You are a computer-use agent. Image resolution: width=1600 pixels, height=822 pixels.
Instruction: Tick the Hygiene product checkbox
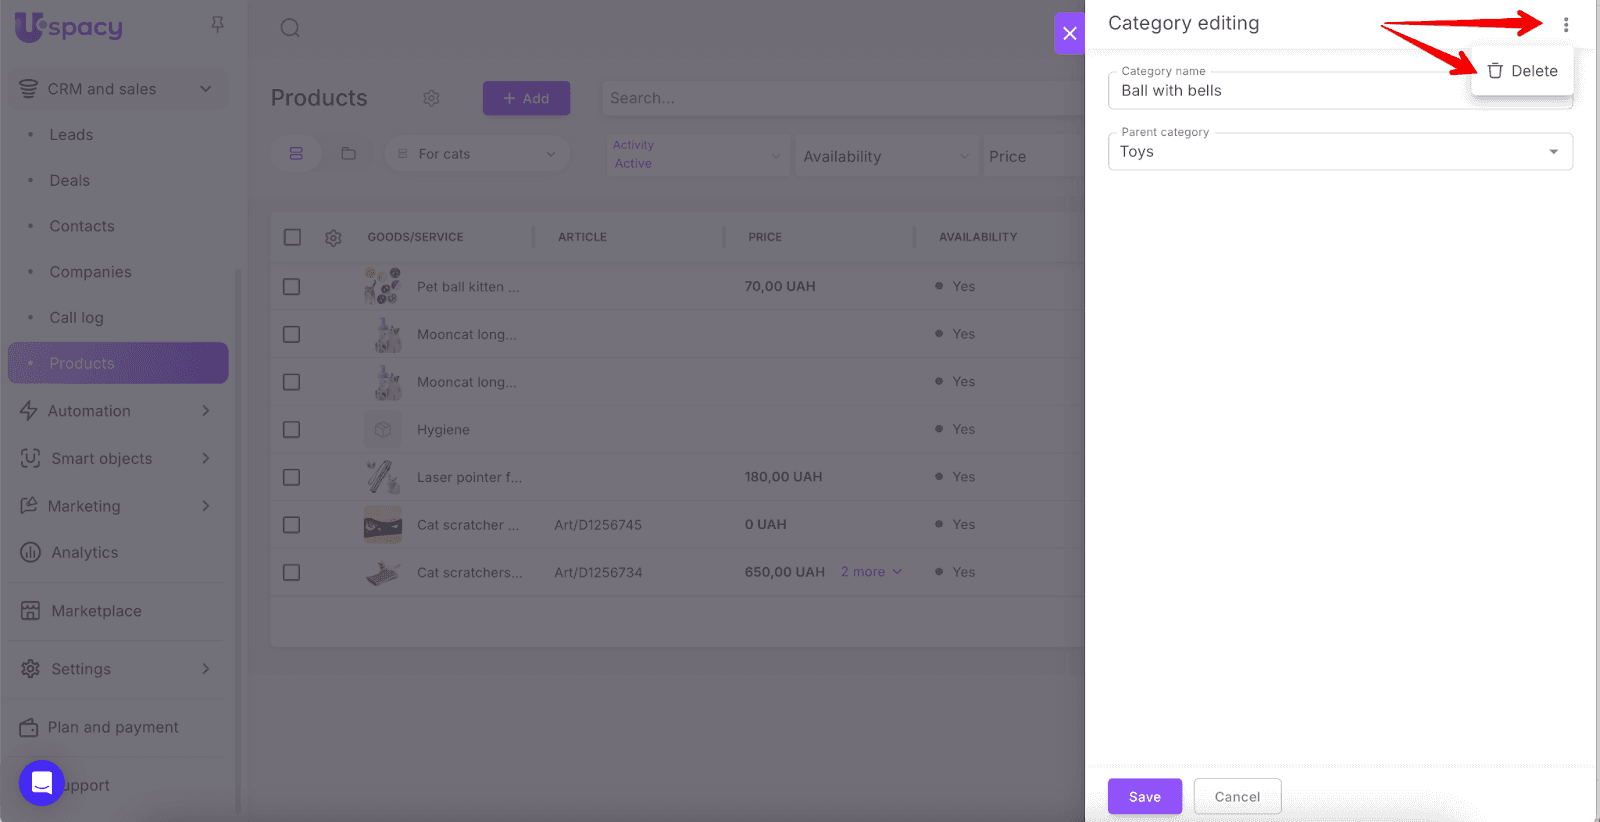tap(291, 430)
